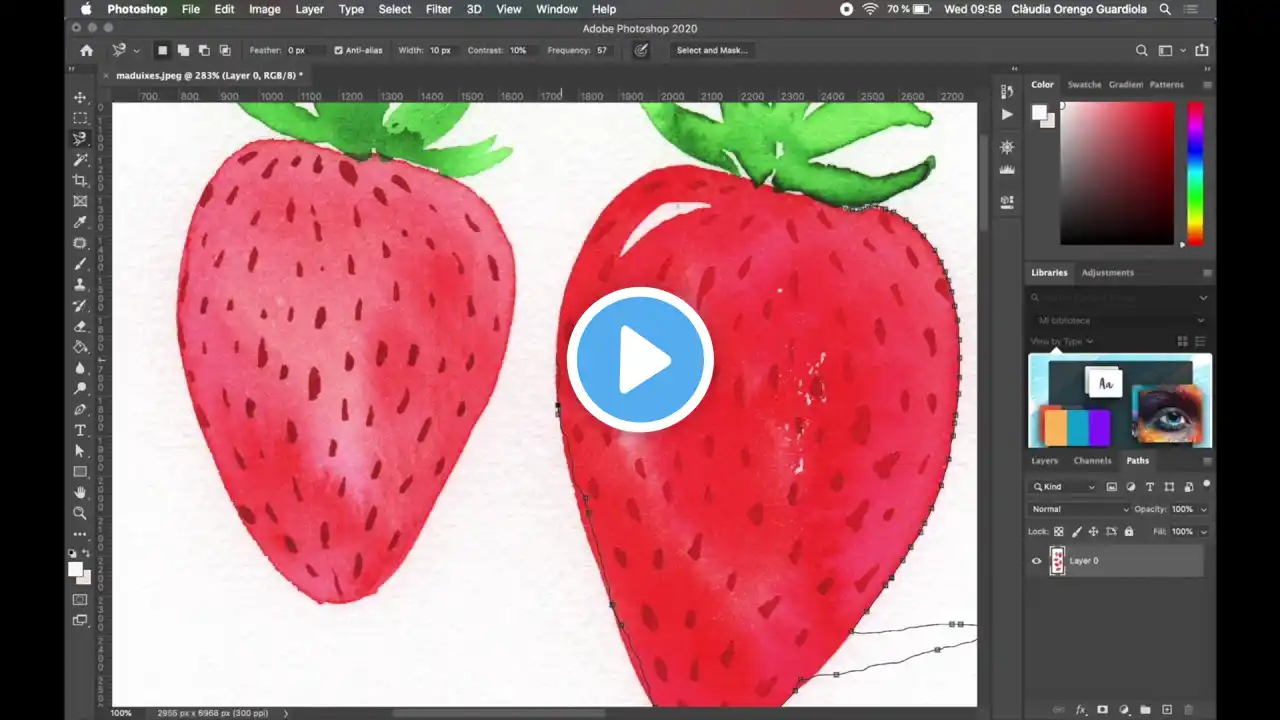This screenshot has width=1280, height=720.
Task: Click the Select and Mask button
Action: [712, 50]
